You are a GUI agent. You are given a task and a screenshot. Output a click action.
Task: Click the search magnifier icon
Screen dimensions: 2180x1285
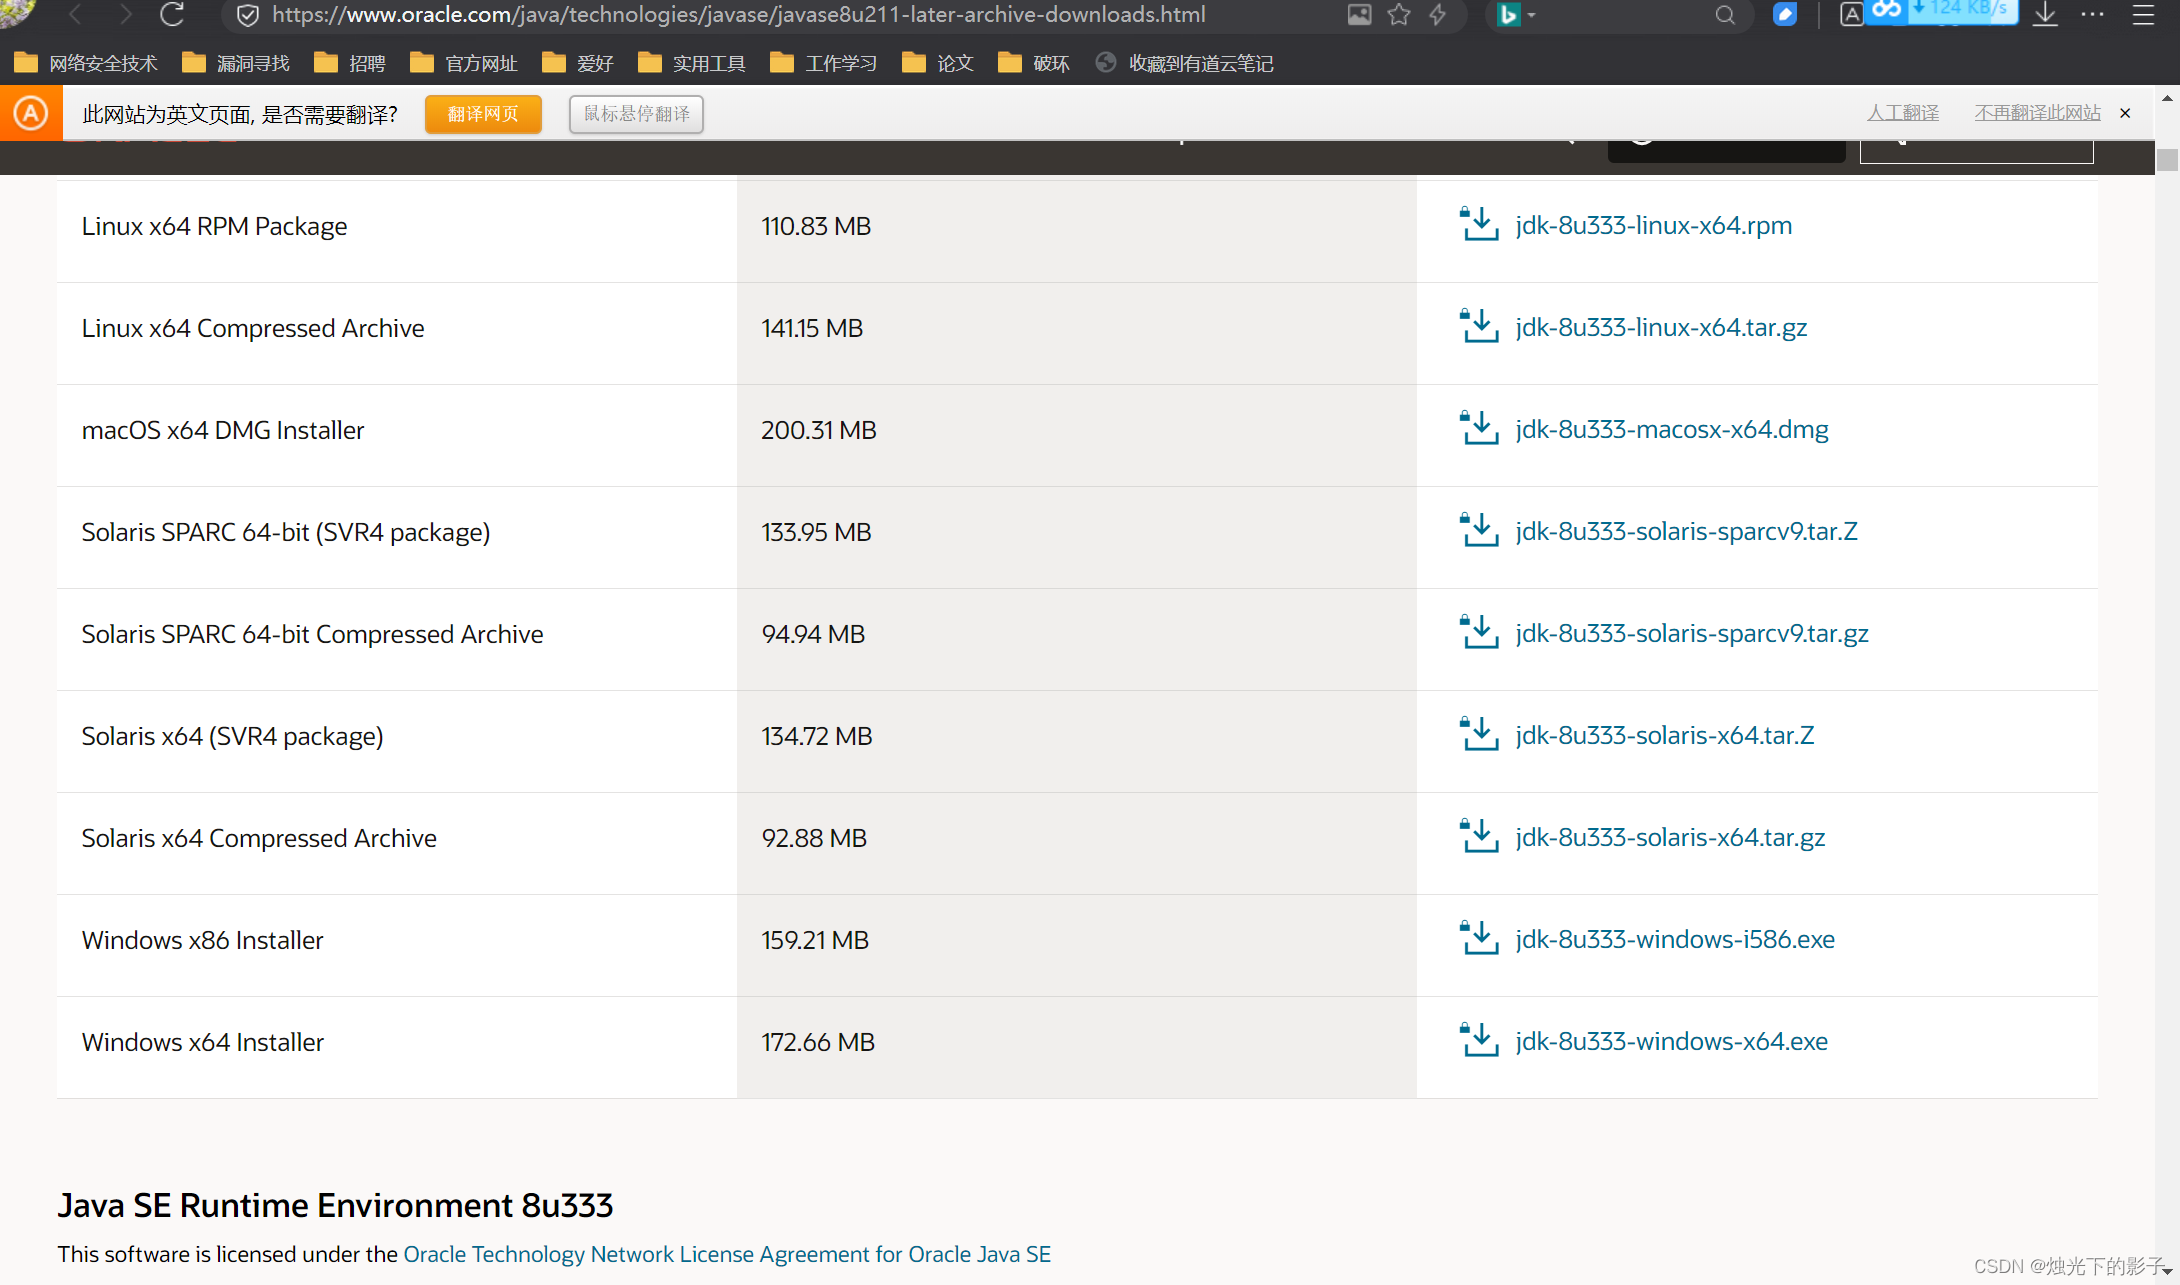pos(1725,15)
